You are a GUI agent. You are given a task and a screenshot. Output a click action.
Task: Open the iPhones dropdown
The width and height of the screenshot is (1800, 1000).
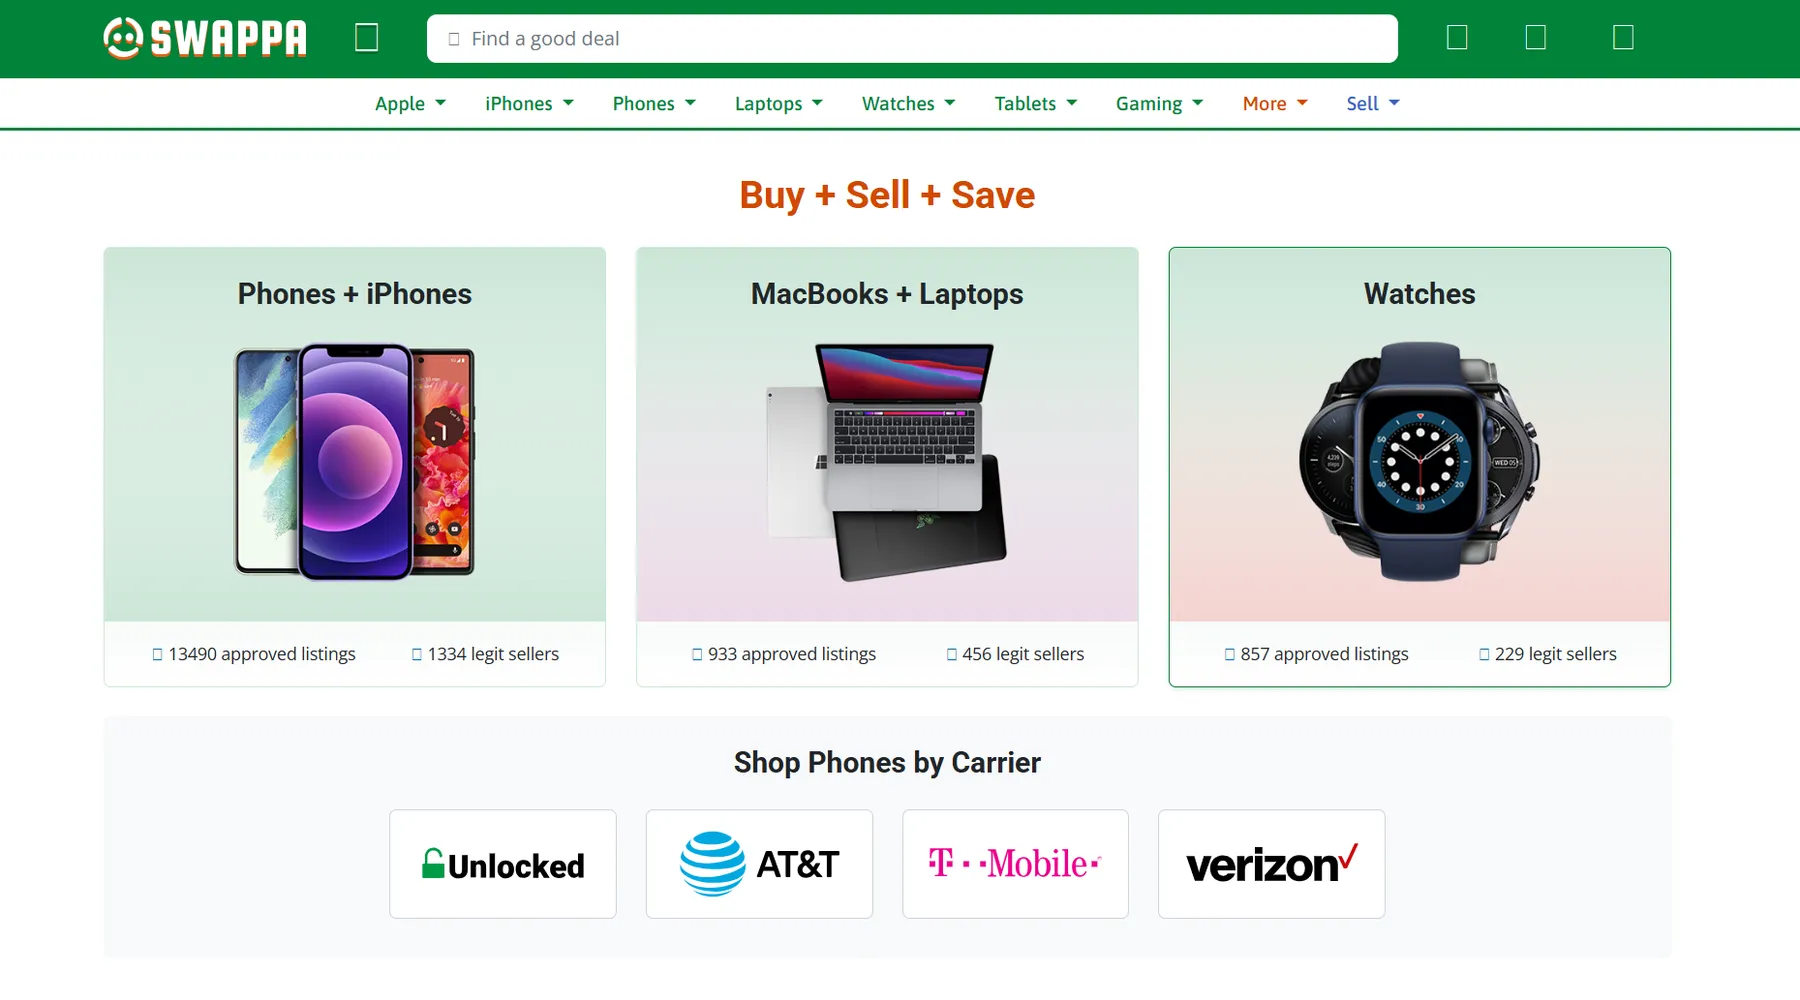click(529, 104)
